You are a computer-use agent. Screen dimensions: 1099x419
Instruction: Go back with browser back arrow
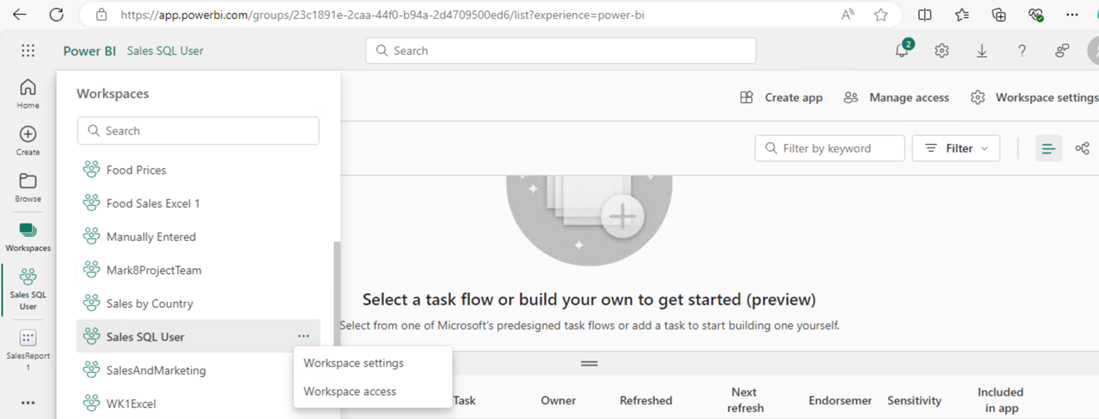point(19,14)
